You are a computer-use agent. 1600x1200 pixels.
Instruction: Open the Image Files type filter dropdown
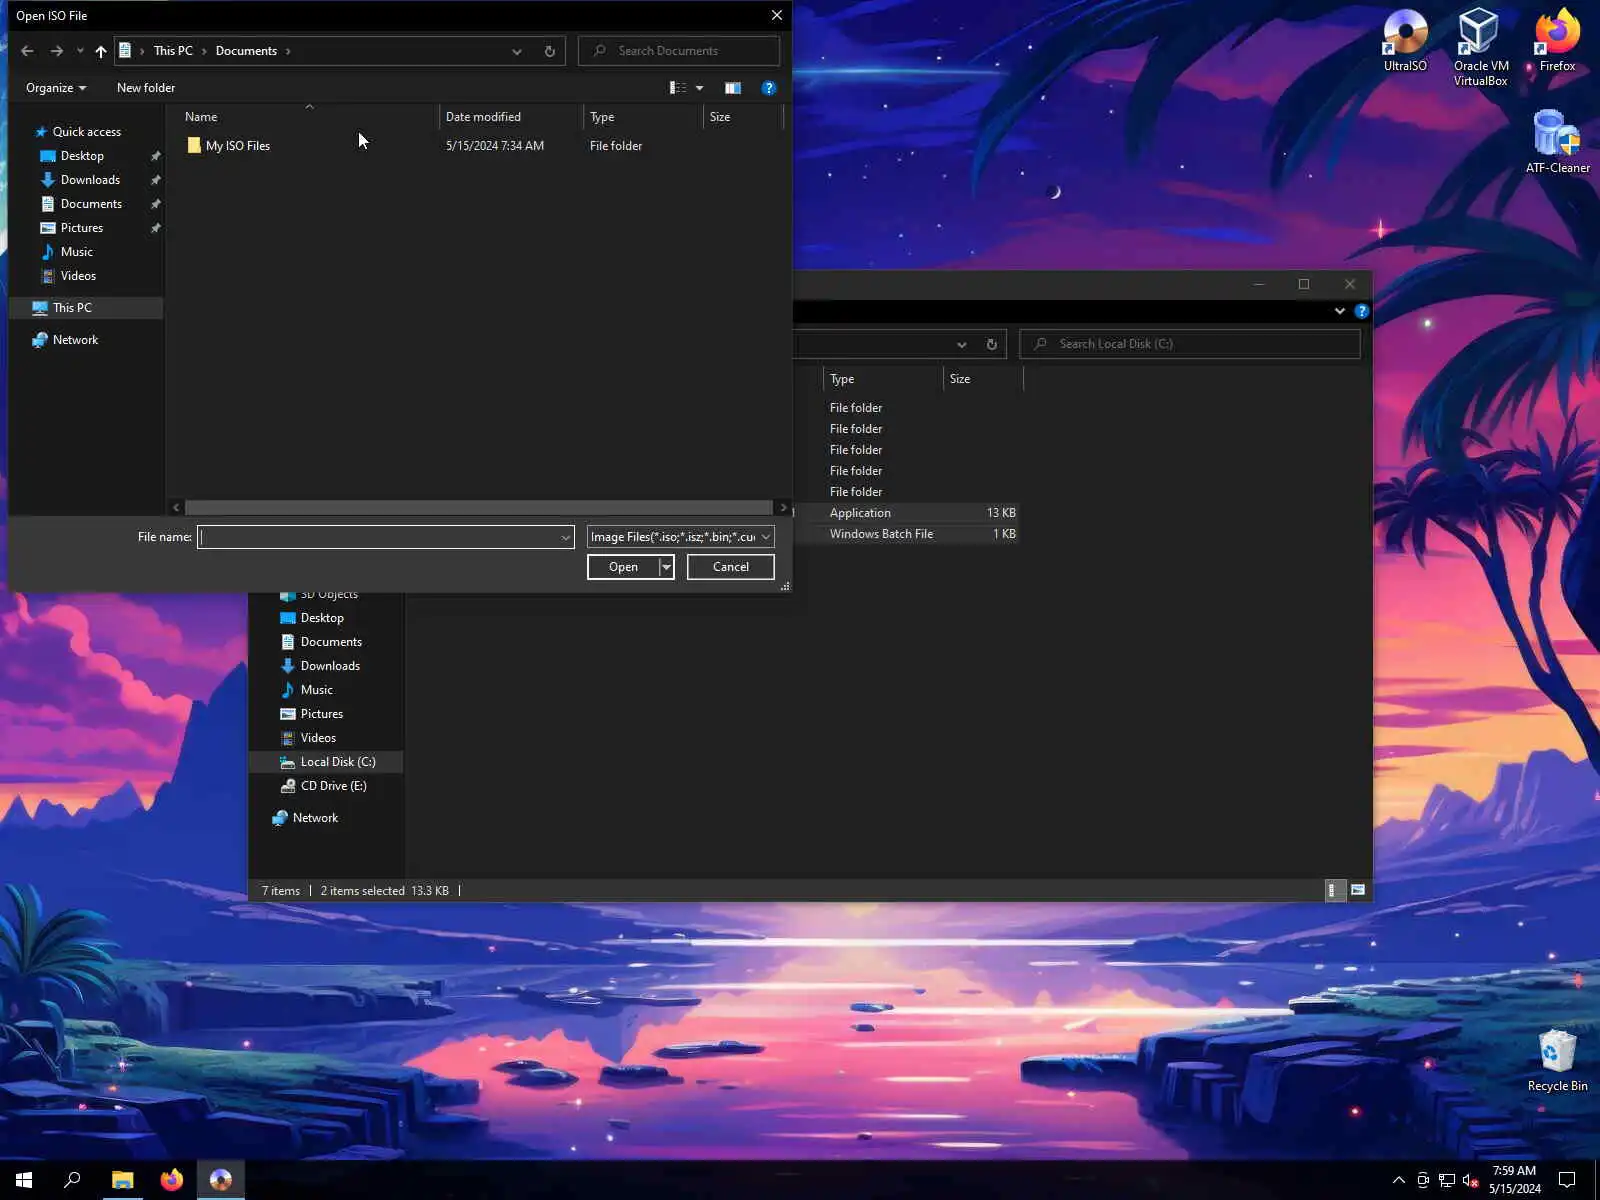click(680, 537)
